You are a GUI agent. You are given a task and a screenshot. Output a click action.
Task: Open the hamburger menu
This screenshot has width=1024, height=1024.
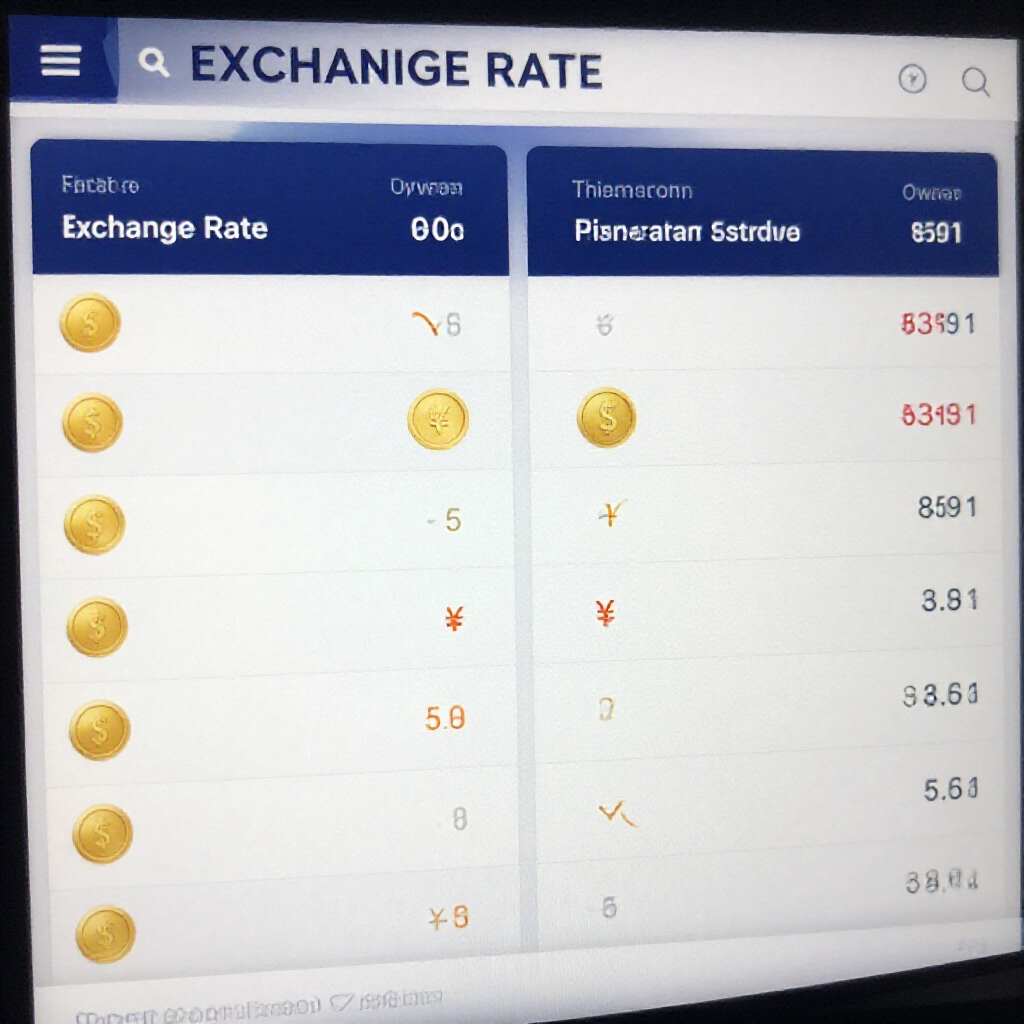pyautogui.click(x=60, y=61)
